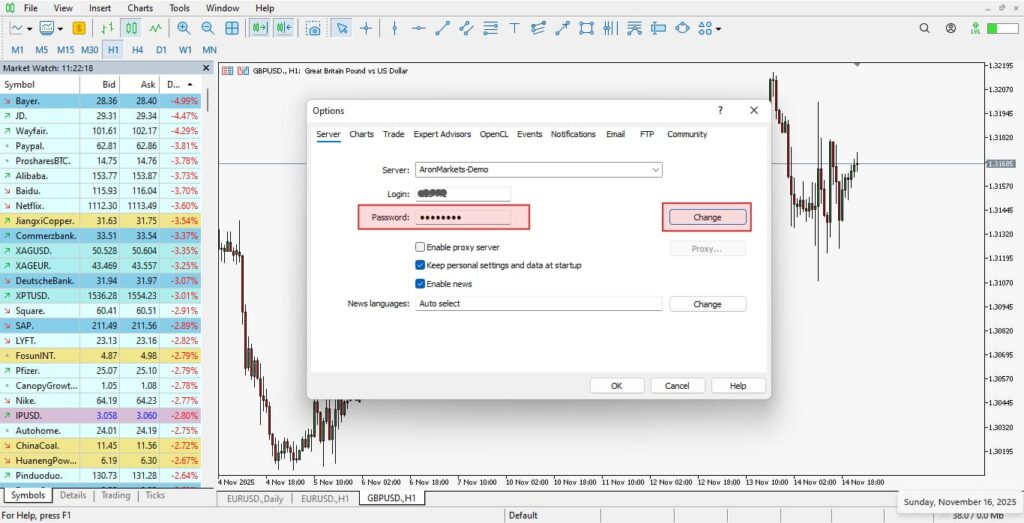Image resolution: width=1024 pixels, height=523 pixels.
Task: Enable proxy server checkbox
Action: coord(420,247)
